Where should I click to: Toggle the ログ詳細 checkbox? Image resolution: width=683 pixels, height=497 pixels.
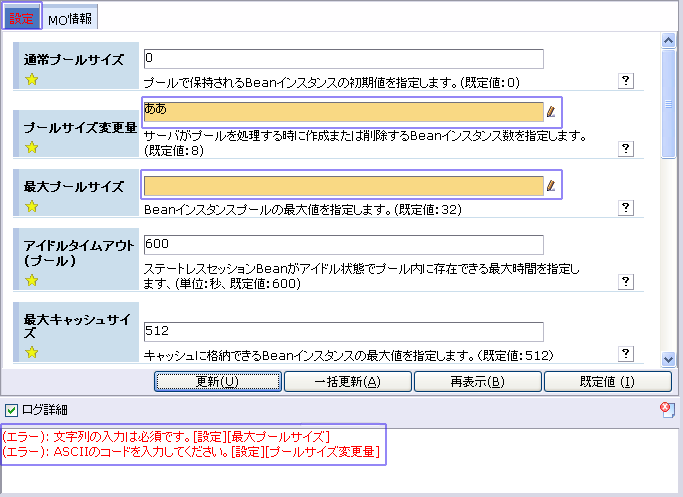click(x=11, y=409)
